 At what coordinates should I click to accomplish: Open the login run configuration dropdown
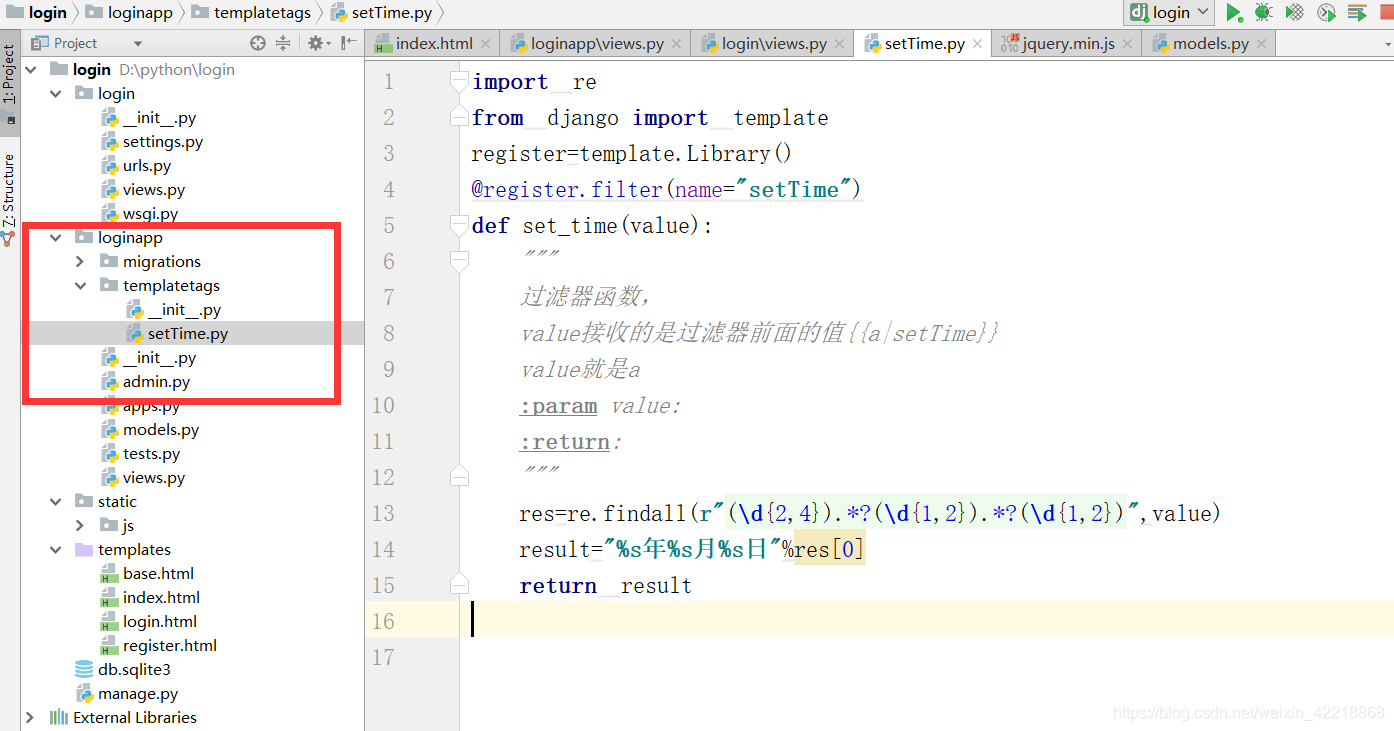tap(1169, 13)
